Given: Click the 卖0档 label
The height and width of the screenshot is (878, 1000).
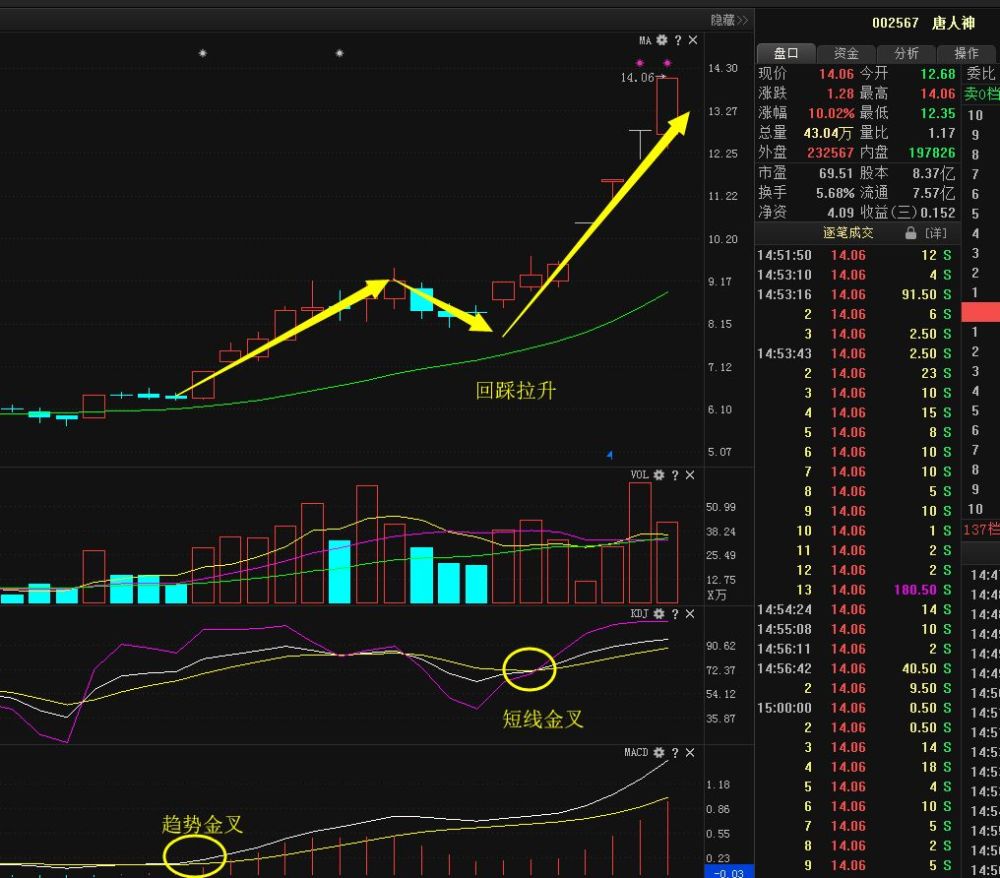Looking at the screenshot, I should 982,94.
